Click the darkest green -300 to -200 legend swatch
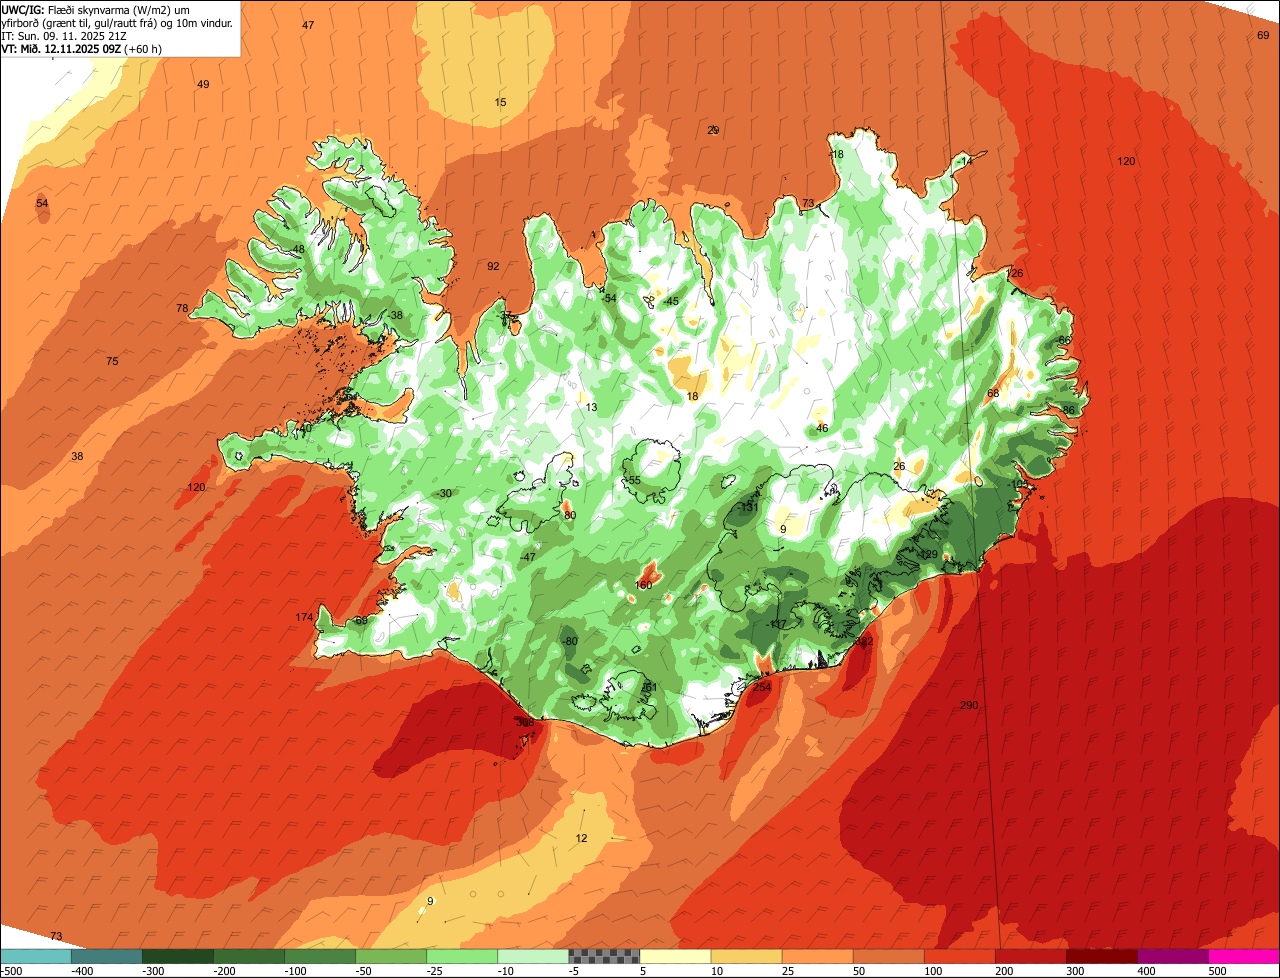Image resolution: width=1280 pixels, height=978 pixels. 178,956
